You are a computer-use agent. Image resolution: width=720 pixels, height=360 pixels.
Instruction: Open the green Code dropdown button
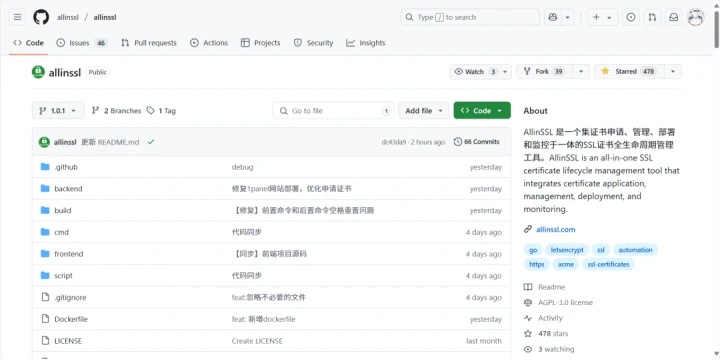pos(482,111)
